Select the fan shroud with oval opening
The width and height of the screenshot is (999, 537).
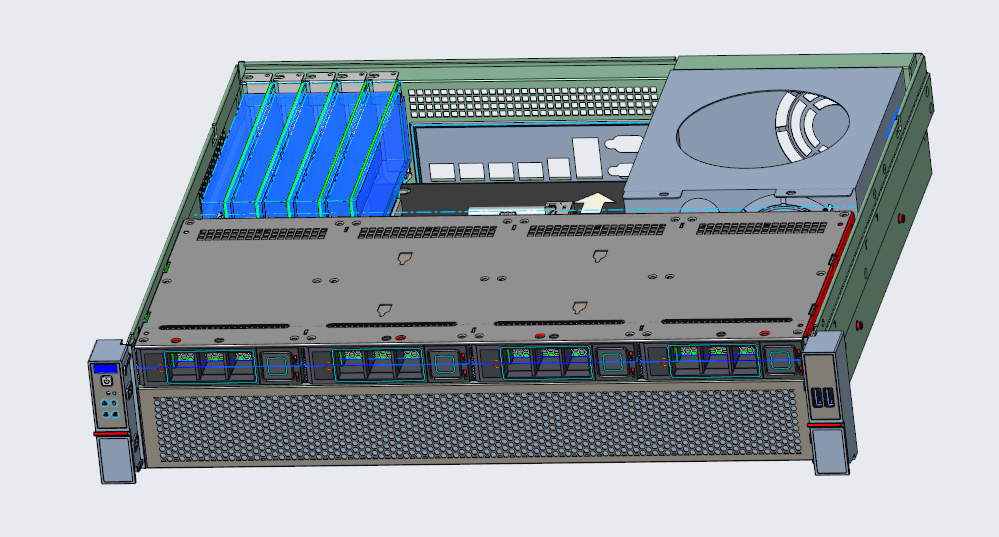pos(765,132)
